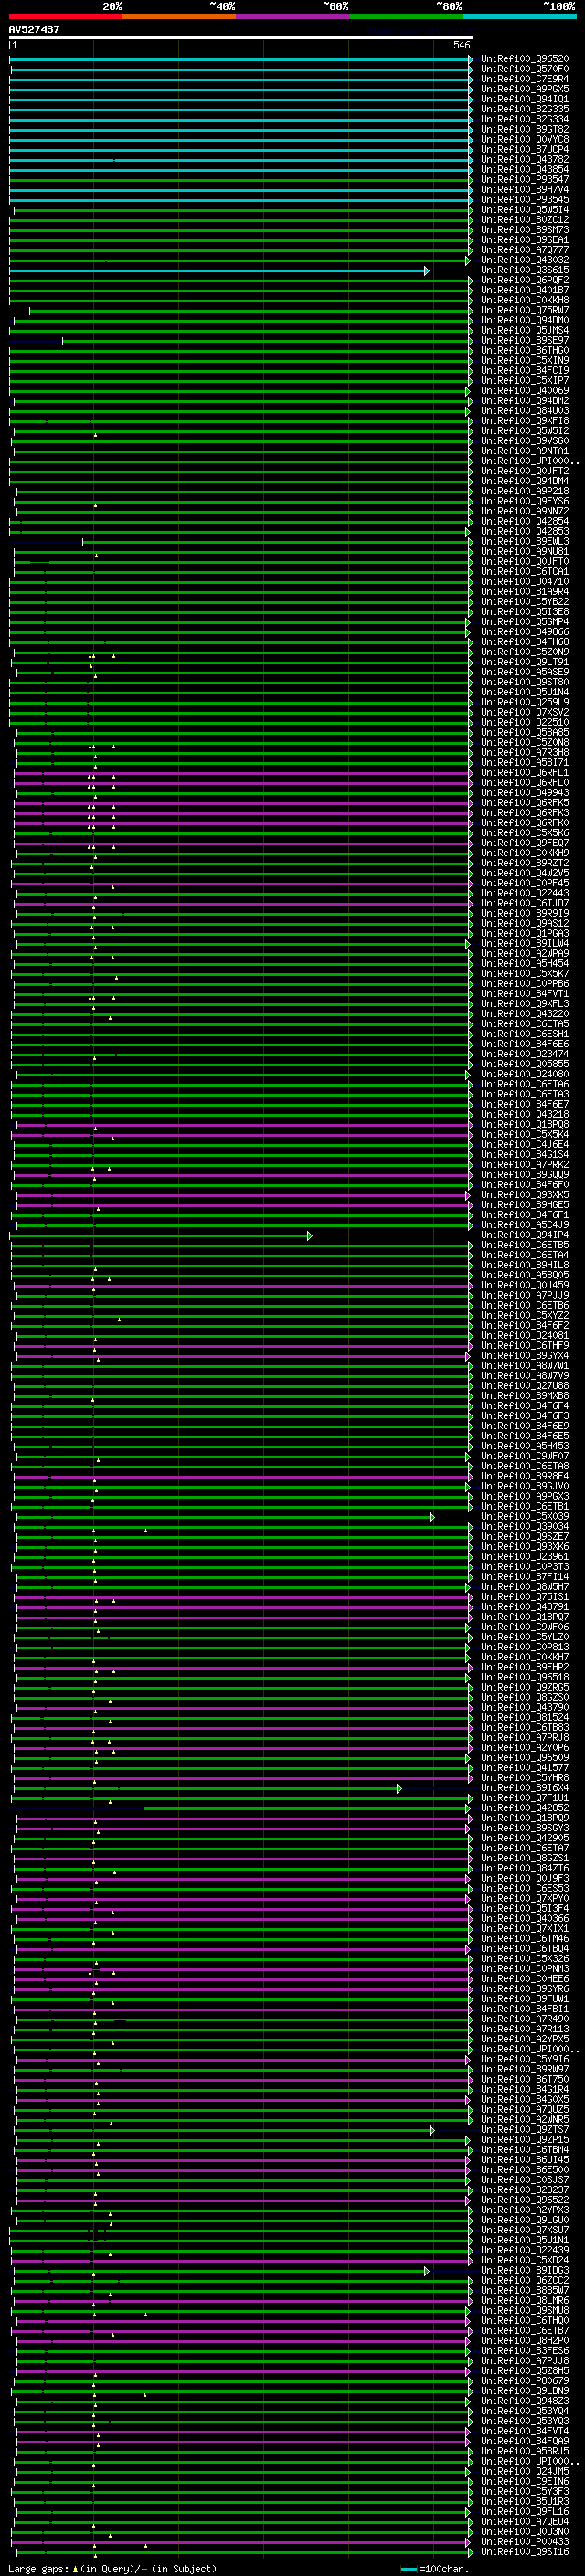Select hit label UniRef100_Q84ZT6

pyautogui.click(x=524, y=1868)
